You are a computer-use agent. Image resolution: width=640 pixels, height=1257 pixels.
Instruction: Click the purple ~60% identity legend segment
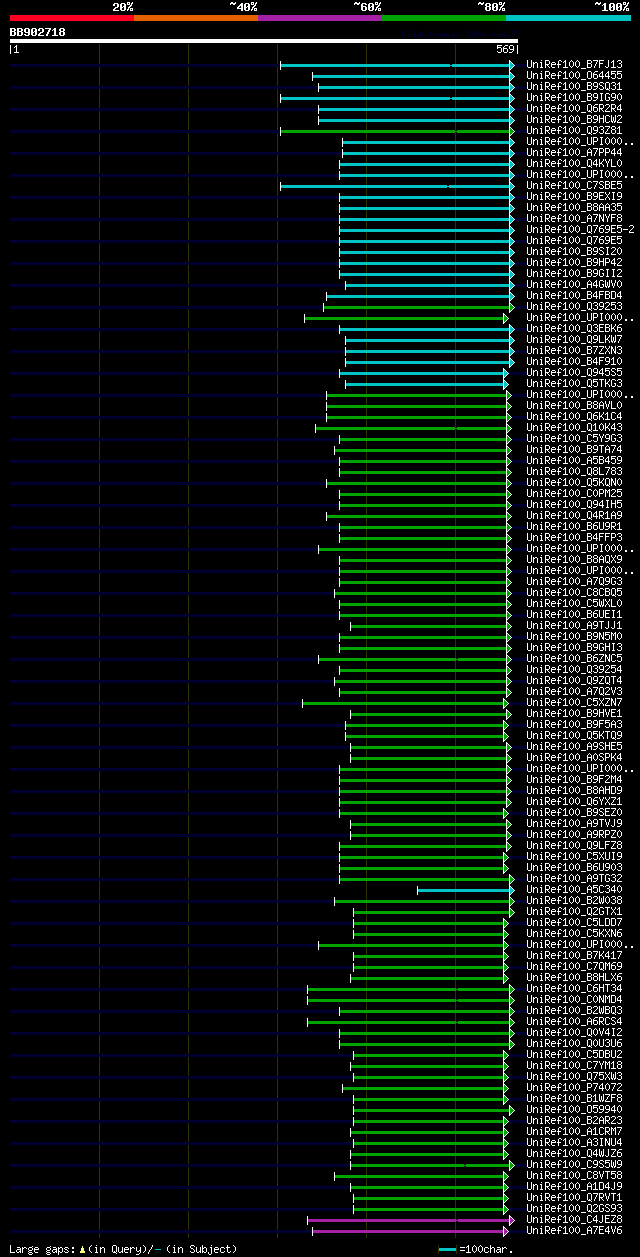[320, 18]
